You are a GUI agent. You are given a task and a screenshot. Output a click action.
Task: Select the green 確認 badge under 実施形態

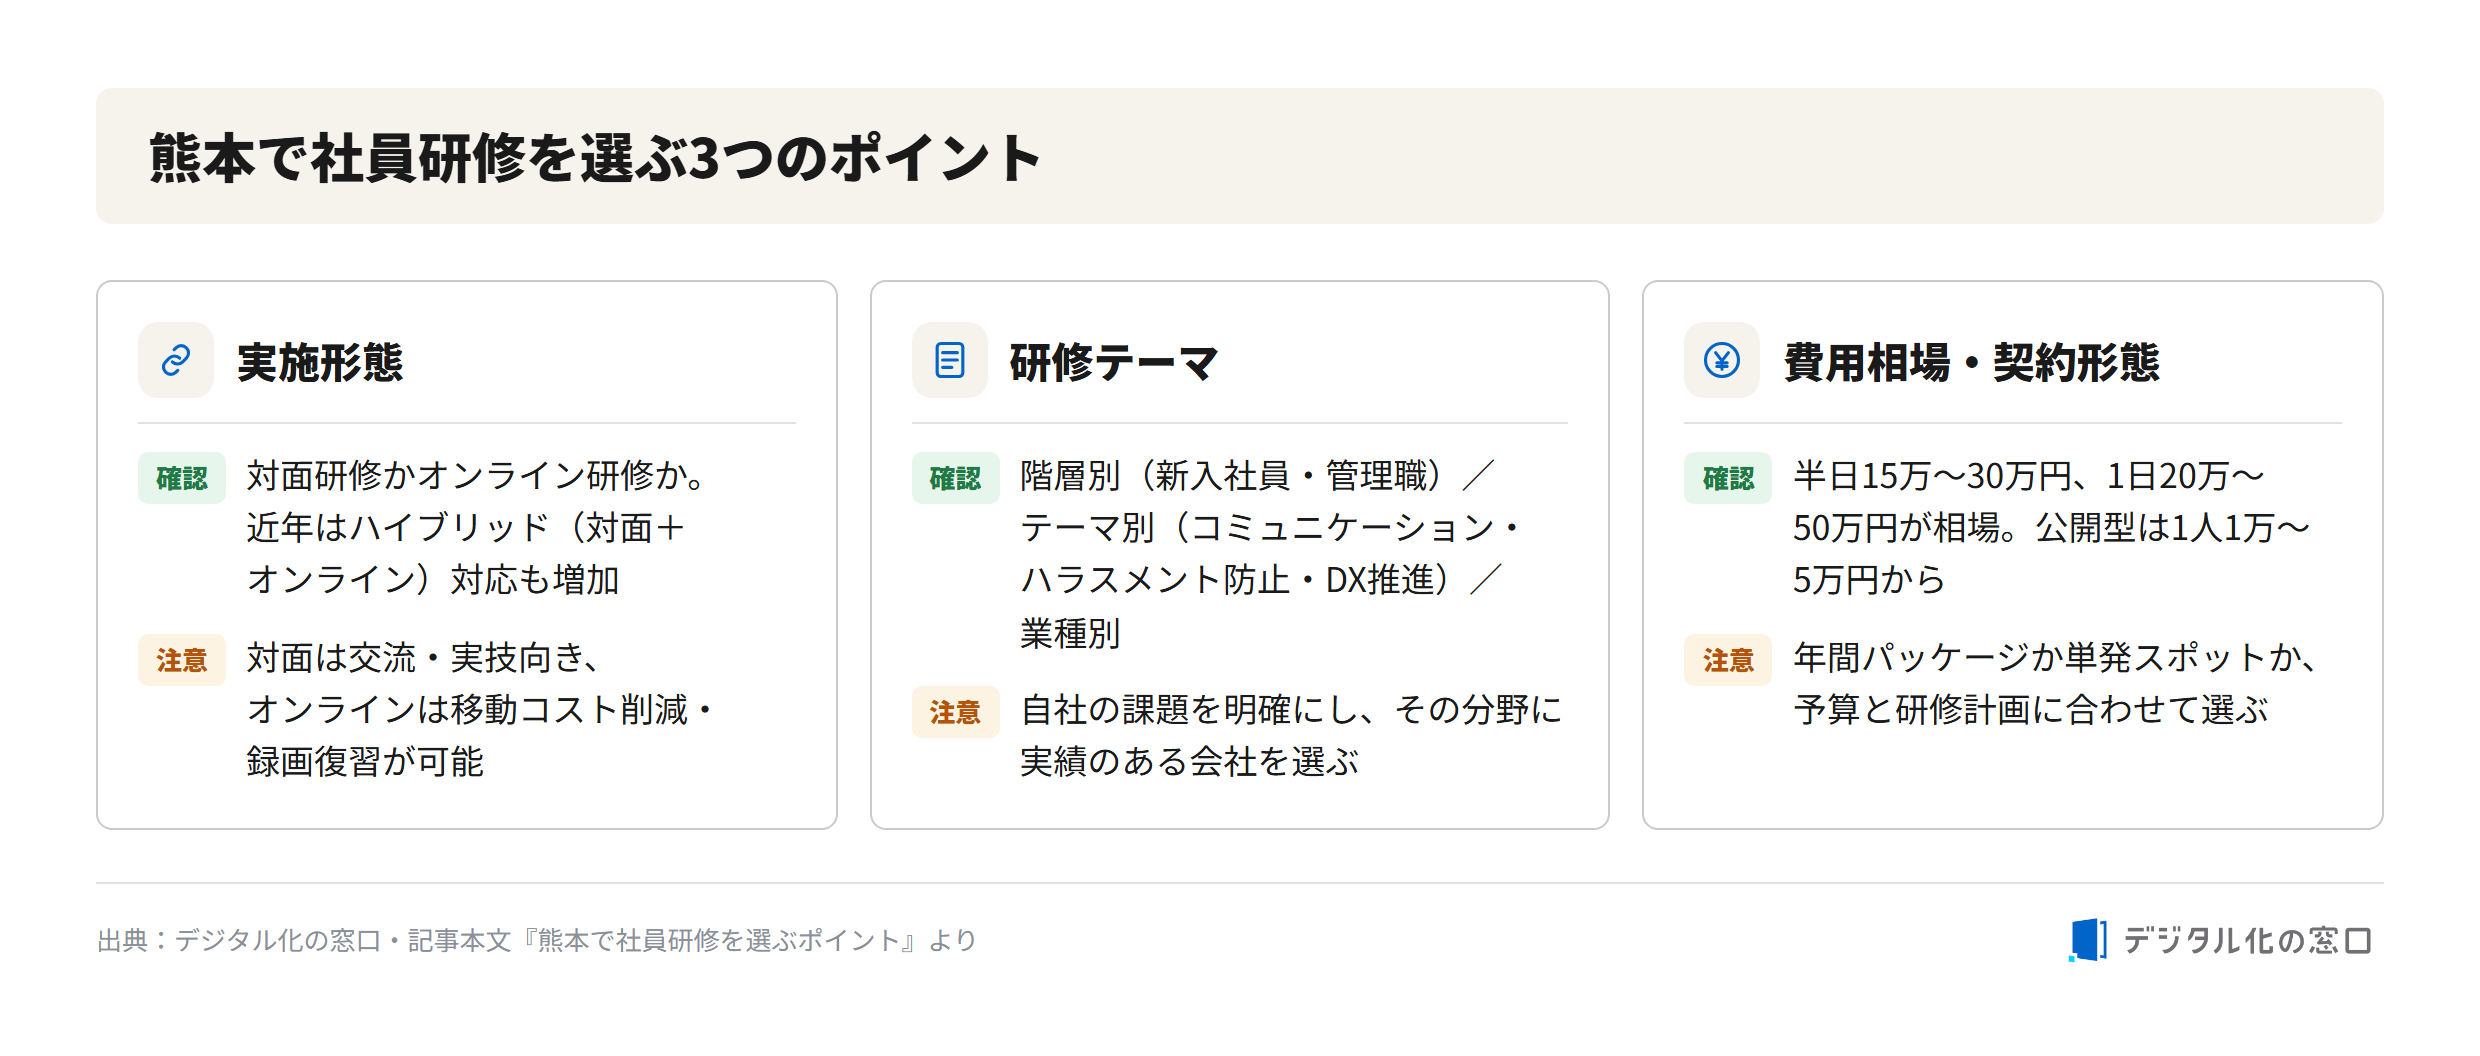(182, 478)
